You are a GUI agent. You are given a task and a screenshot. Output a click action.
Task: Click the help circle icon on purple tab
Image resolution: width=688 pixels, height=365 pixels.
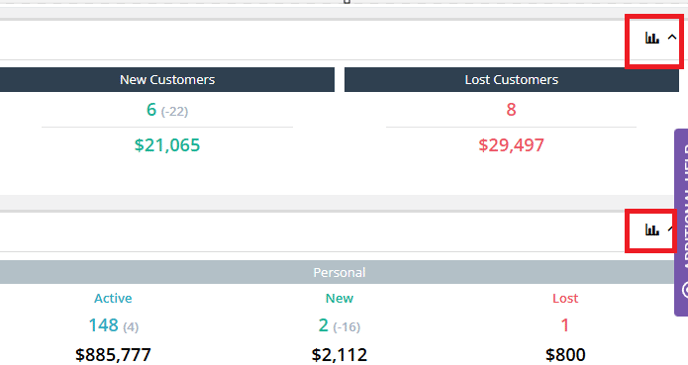tap(685, 290)
